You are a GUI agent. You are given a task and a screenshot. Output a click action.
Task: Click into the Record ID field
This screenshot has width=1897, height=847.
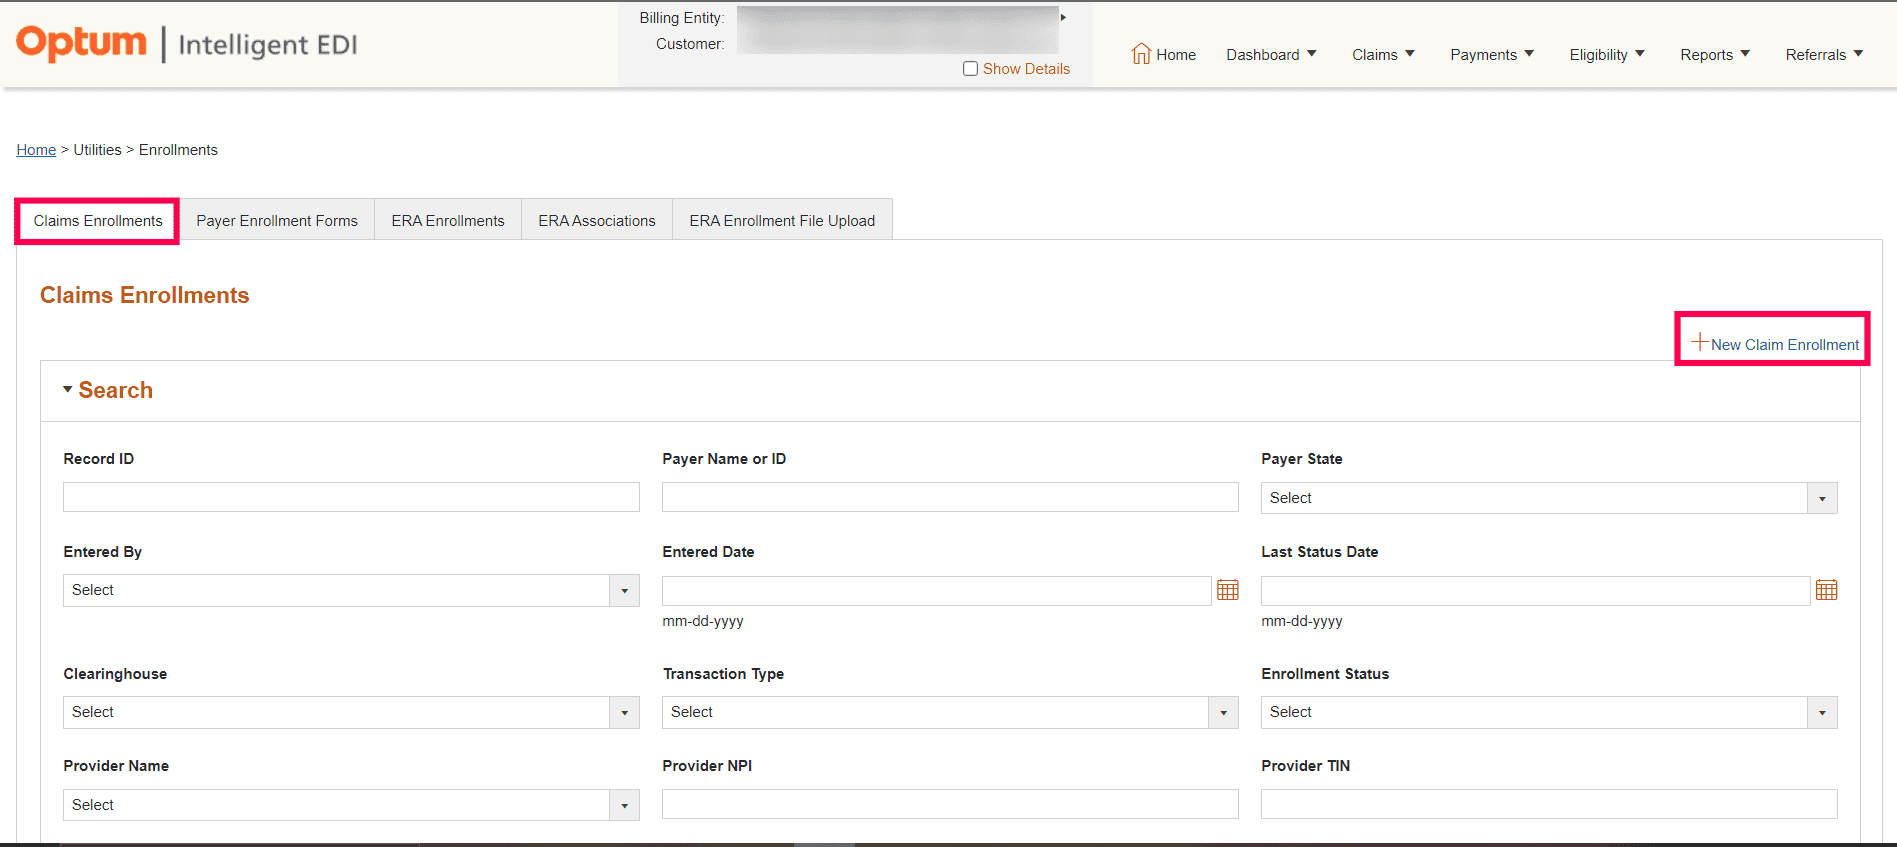point(350,497)
